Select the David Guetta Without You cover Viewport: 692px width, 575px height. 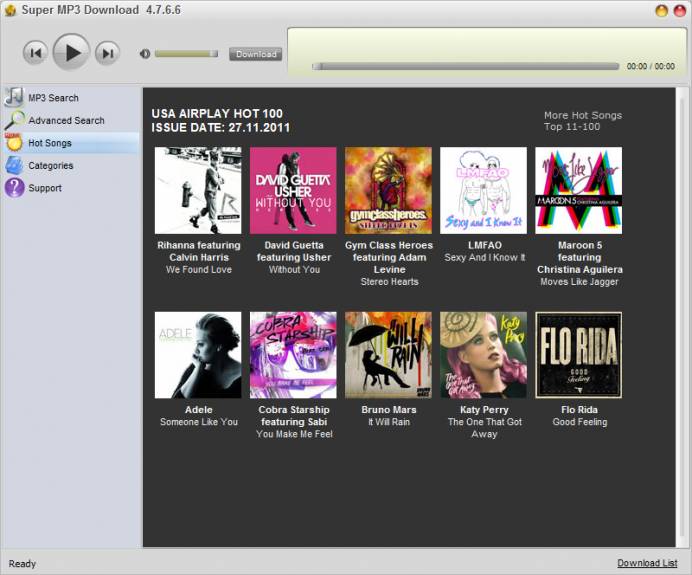293,190
